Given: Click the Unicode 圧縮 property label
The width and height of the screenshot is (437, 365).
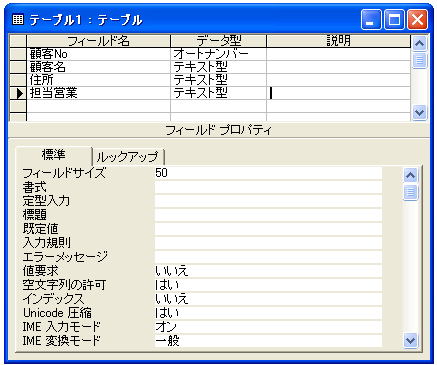Looking at the screenshot, I should (57, 313).
